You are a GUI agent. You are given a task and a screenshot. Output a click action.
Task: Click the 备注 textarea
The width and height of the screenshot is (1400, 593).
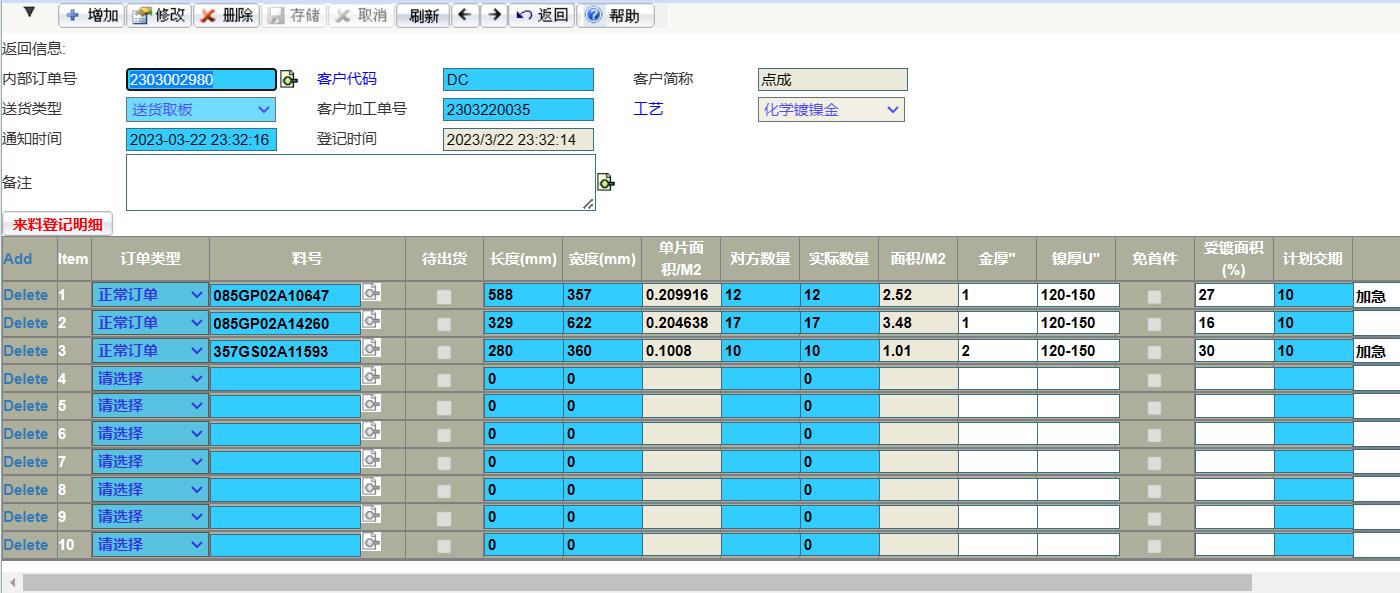[360, 182]
